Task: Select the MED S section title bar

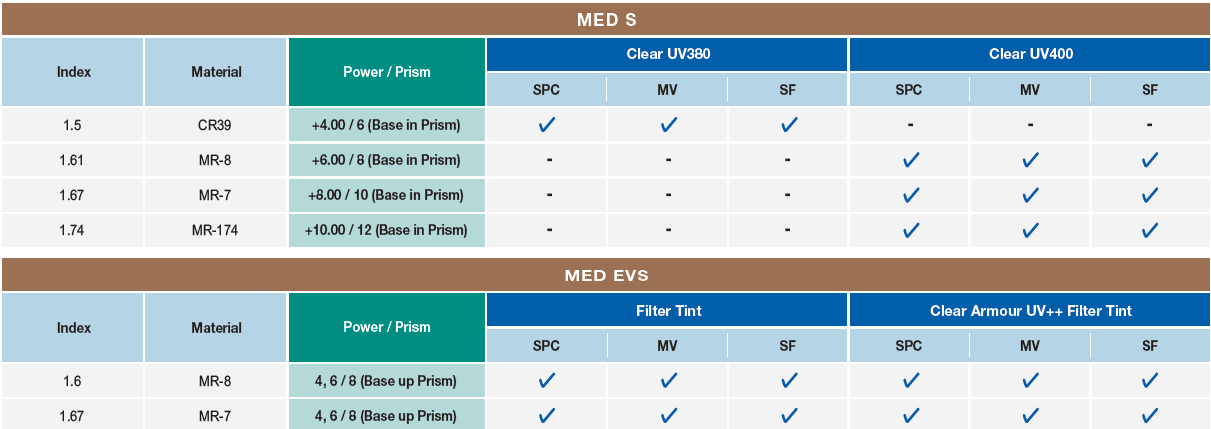Action: coord(606,19)
